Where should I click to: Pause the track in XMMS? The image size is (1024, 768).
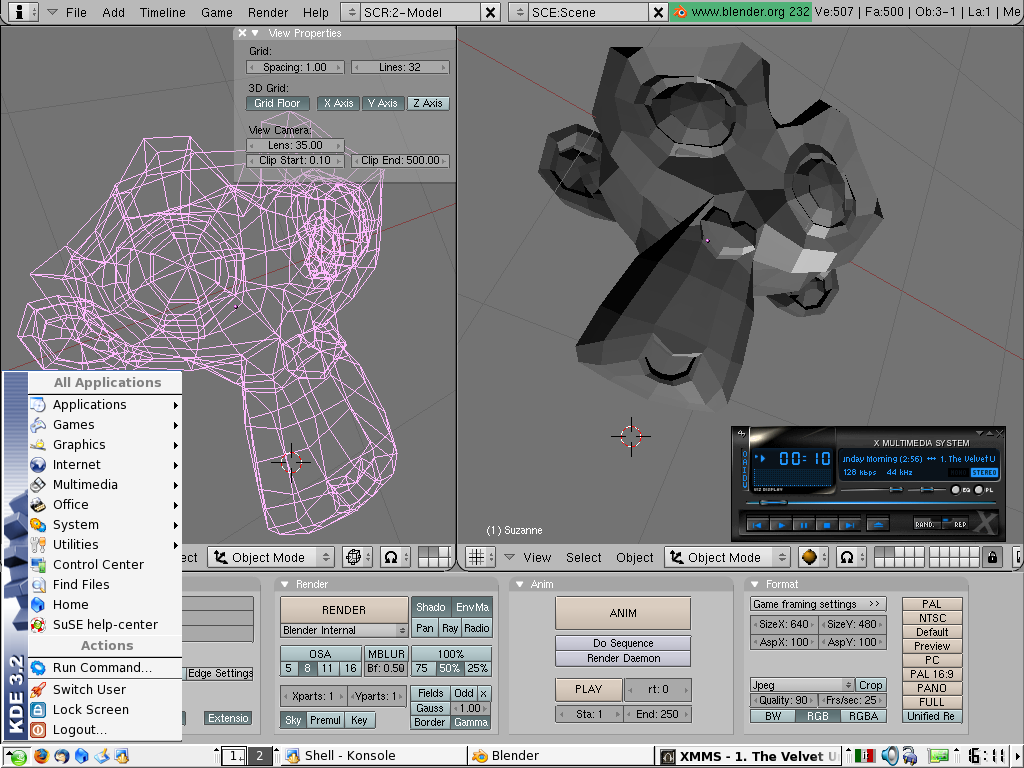pos(804,524)
